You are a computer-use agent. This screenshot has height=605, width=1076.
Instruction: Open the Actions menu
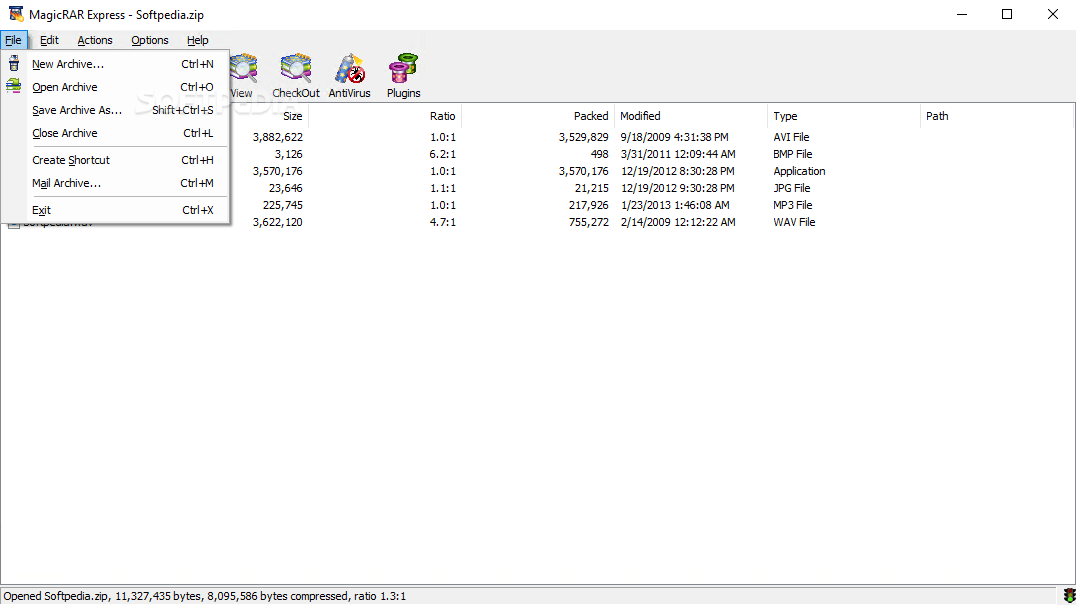(95, 40)
